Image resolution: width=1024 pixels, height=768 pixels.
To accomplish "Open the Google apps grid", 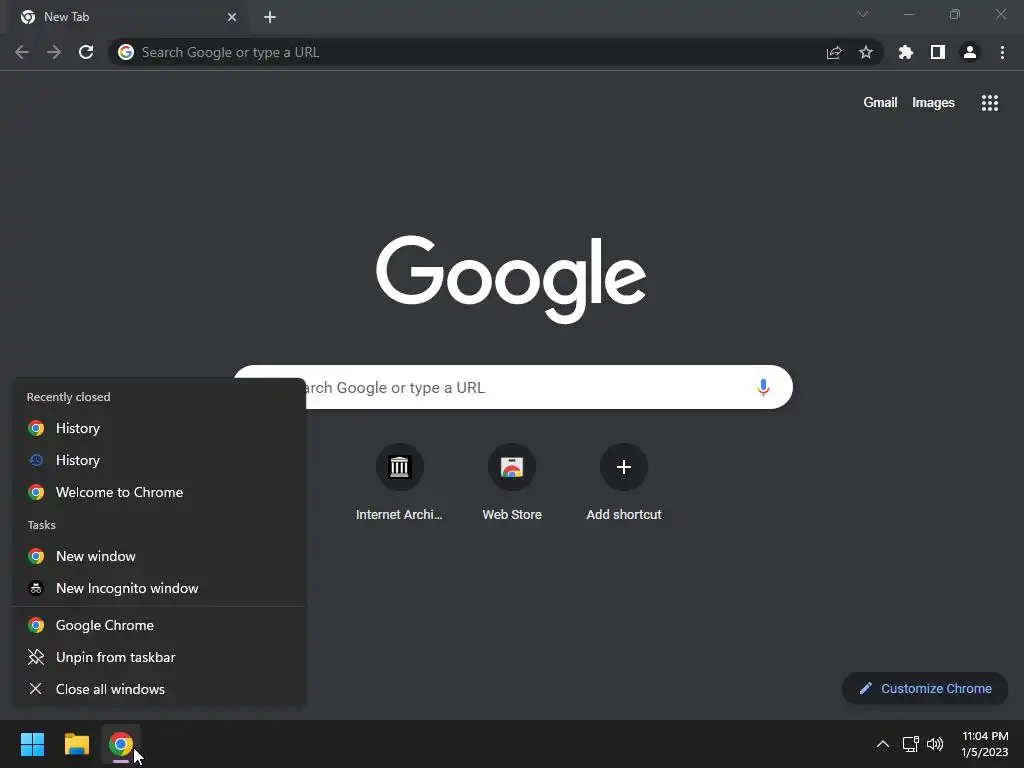I will (990, 103).
